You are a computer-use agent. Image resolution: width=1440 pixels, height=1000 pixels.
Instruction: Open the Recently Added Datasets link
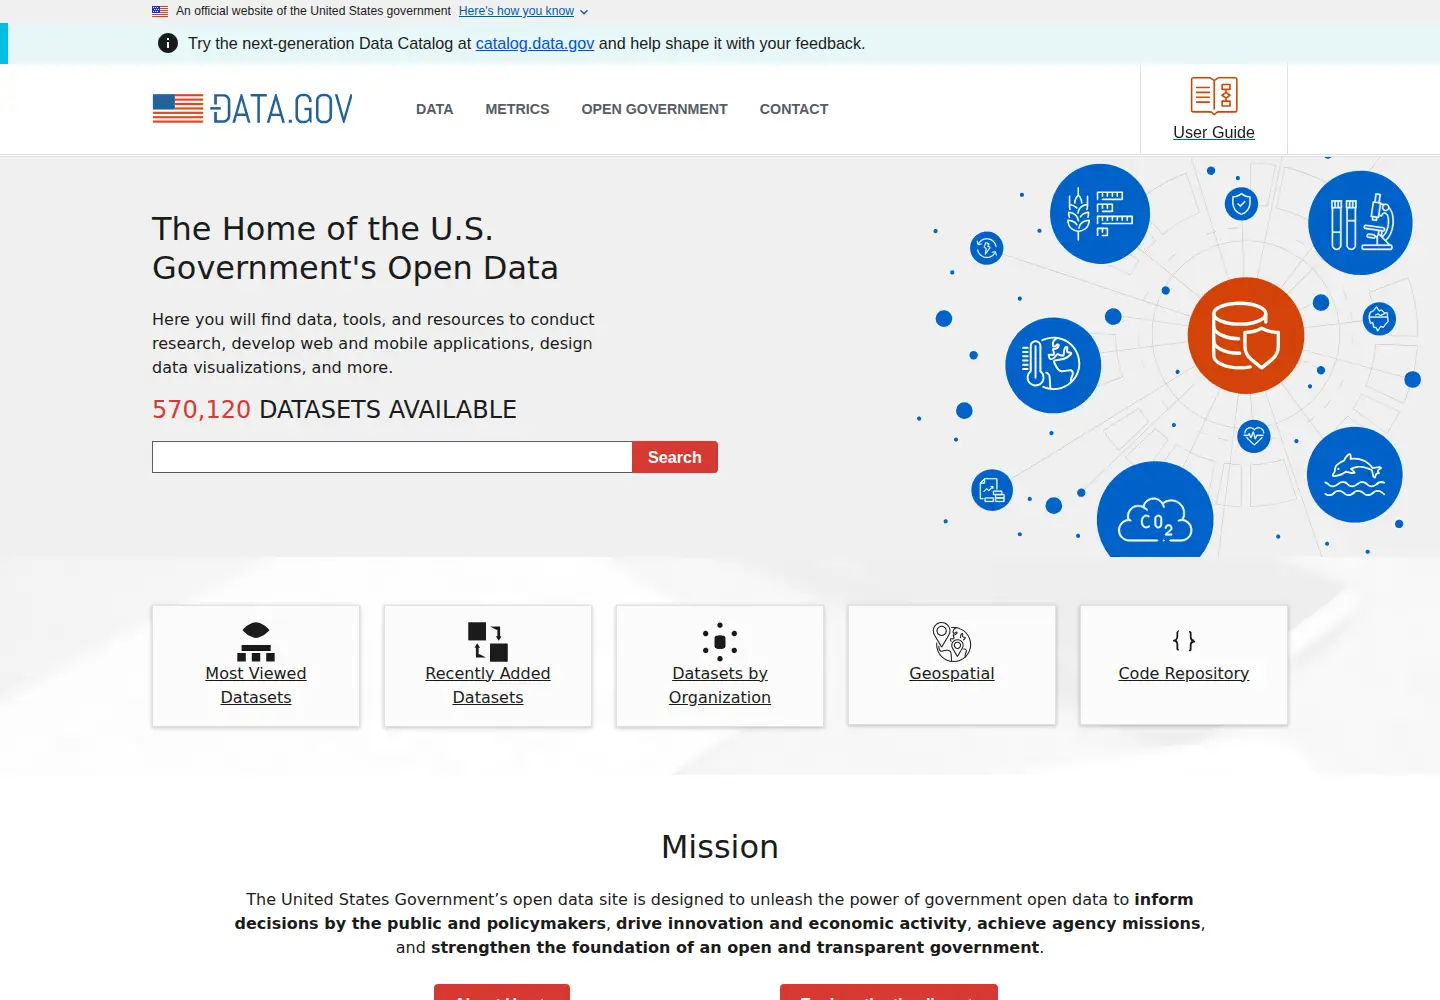[x=488, y=685]
